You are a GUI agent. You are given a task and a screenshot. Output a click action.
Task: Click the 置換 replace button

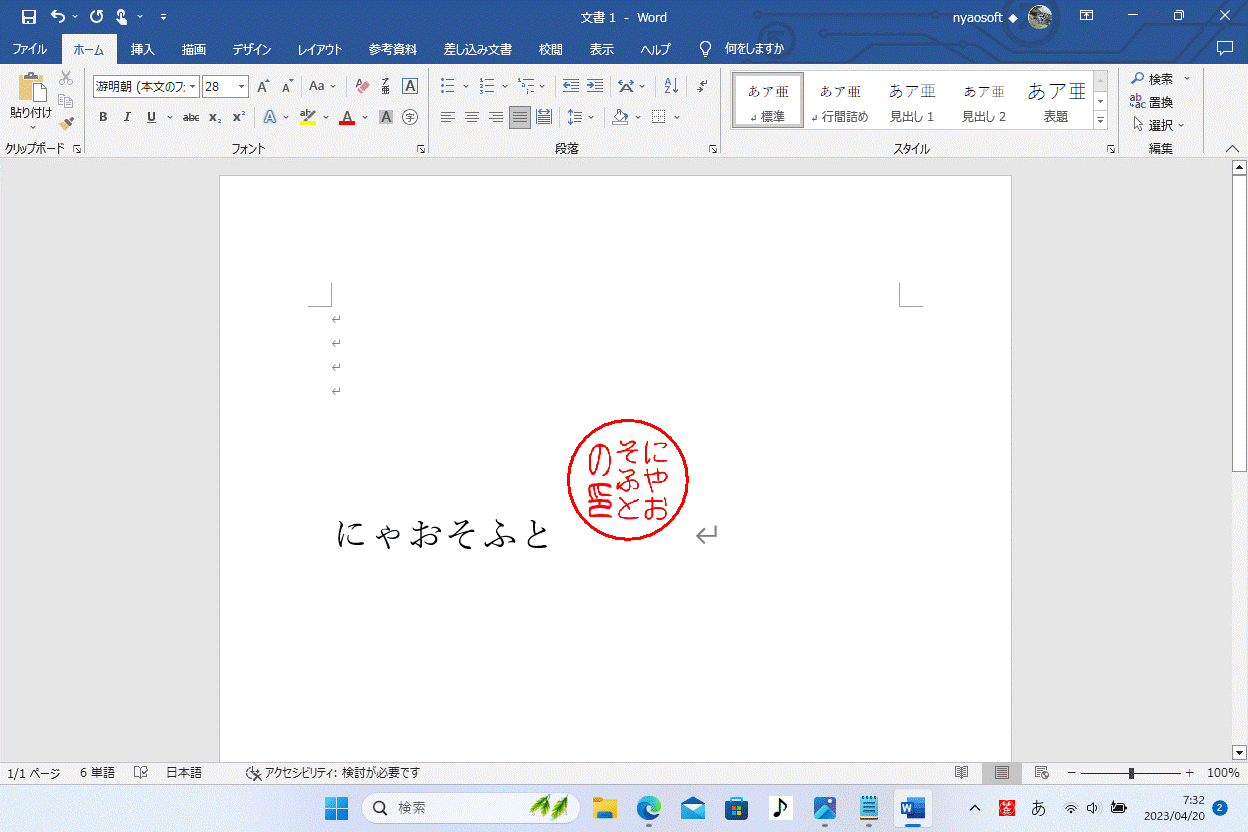pos(1152,102)
